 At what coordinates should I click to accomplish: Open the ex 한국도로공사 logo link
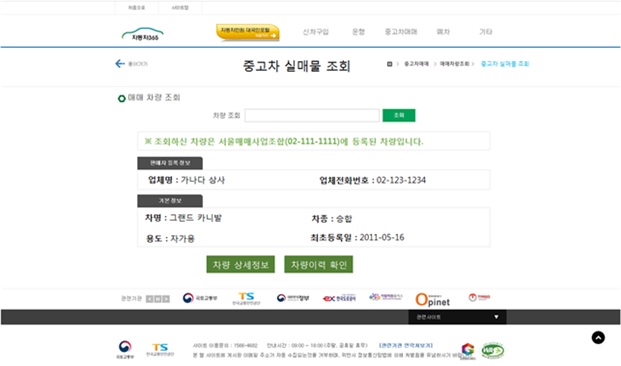(339, 298)
